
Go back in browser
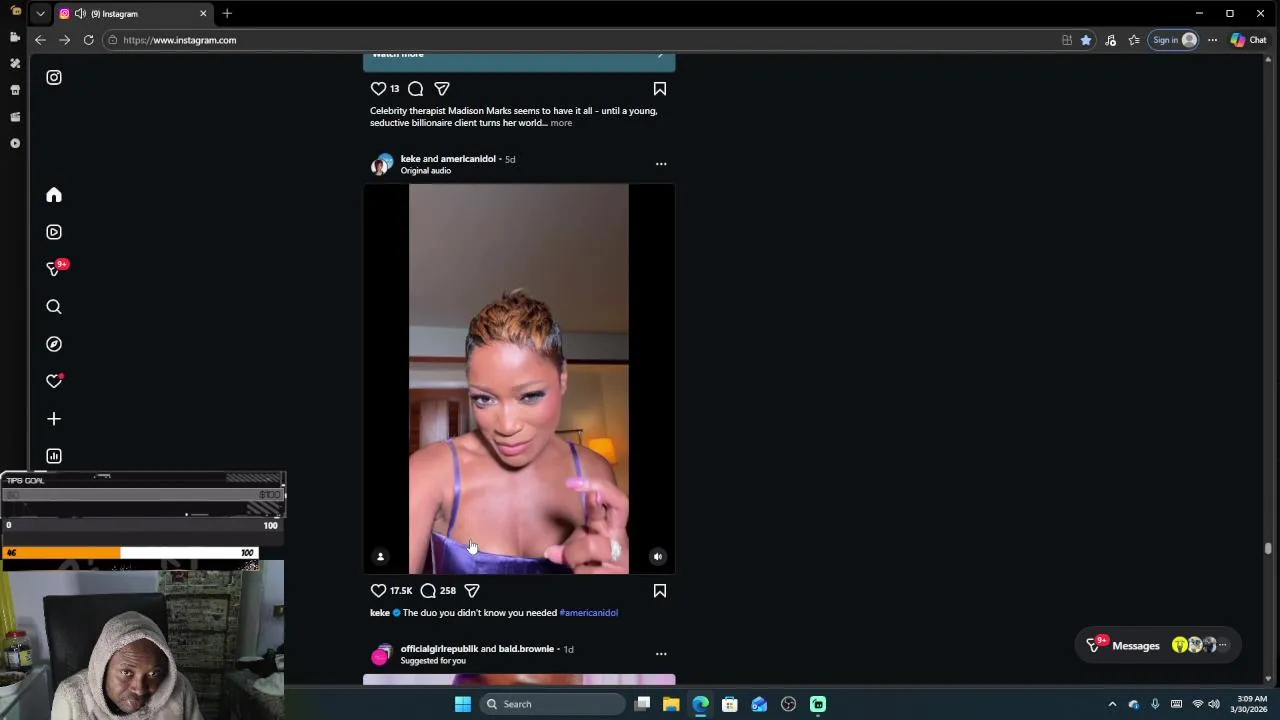pos(40,40)
